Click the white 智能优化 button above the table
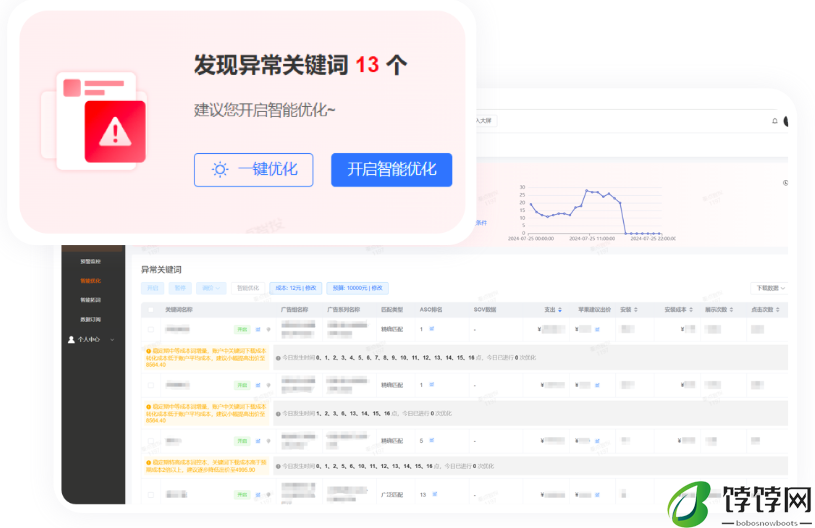 (248, 288)
